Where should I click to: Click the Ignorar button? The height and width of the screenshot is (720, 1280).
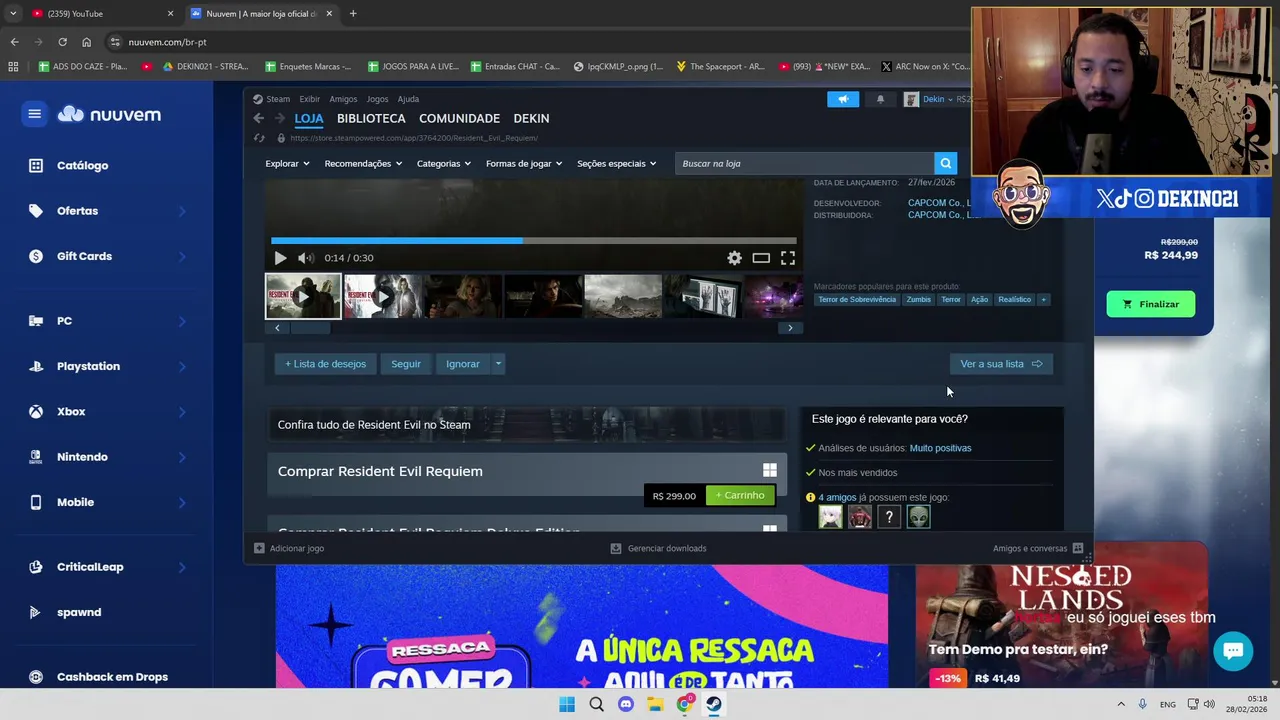pos(463,364)
